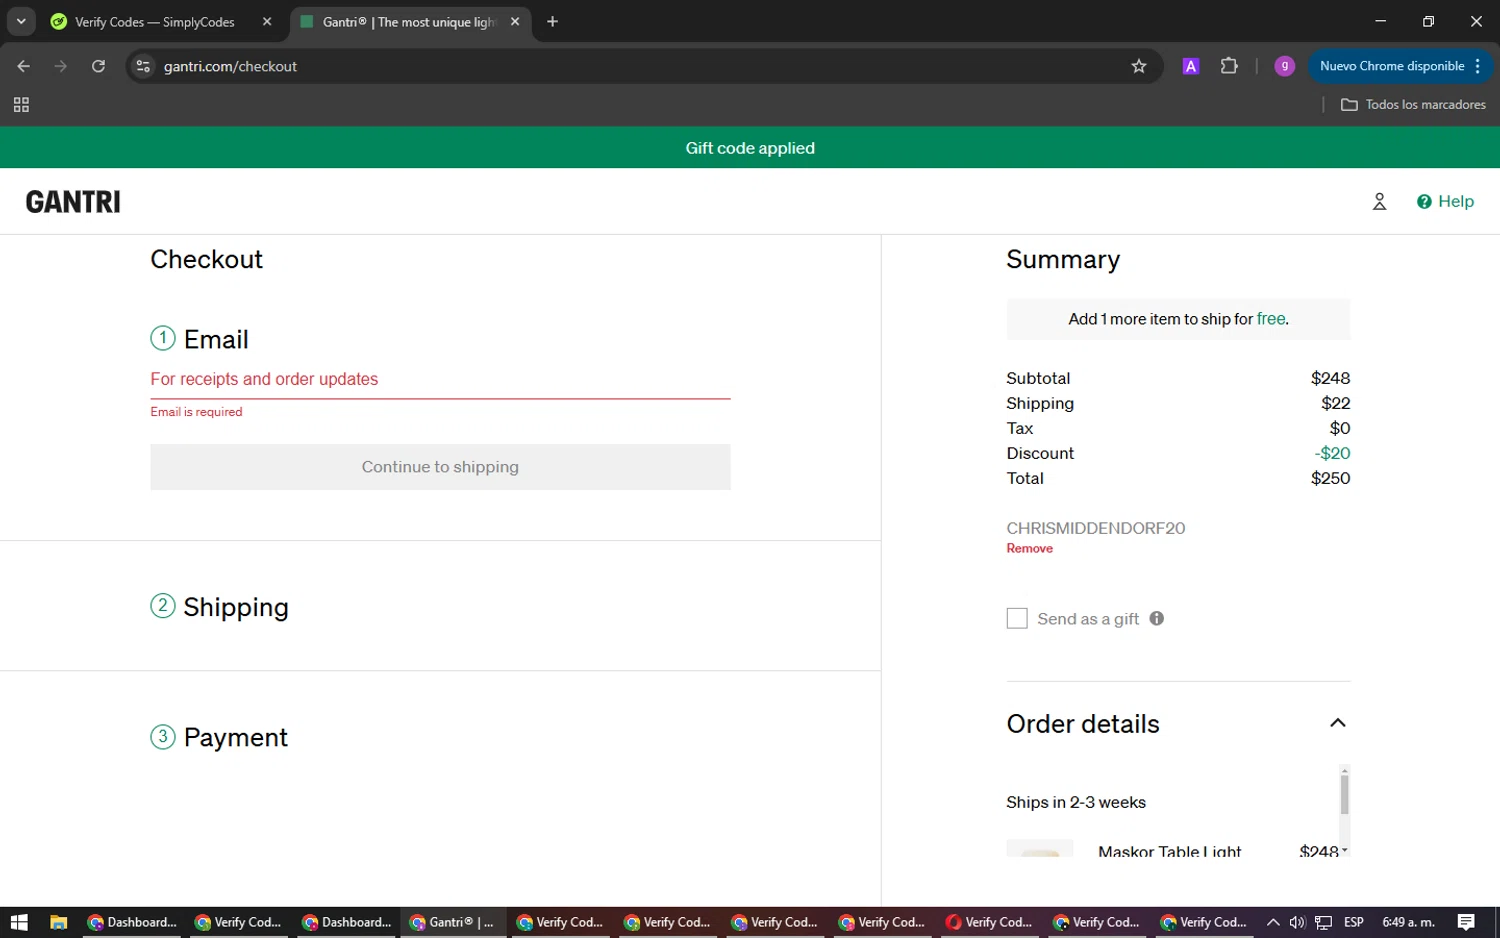Screen dimensions: 1500x938
Task: Open the apps grid icon in bookmarks bar
Action: click(21, 104)
